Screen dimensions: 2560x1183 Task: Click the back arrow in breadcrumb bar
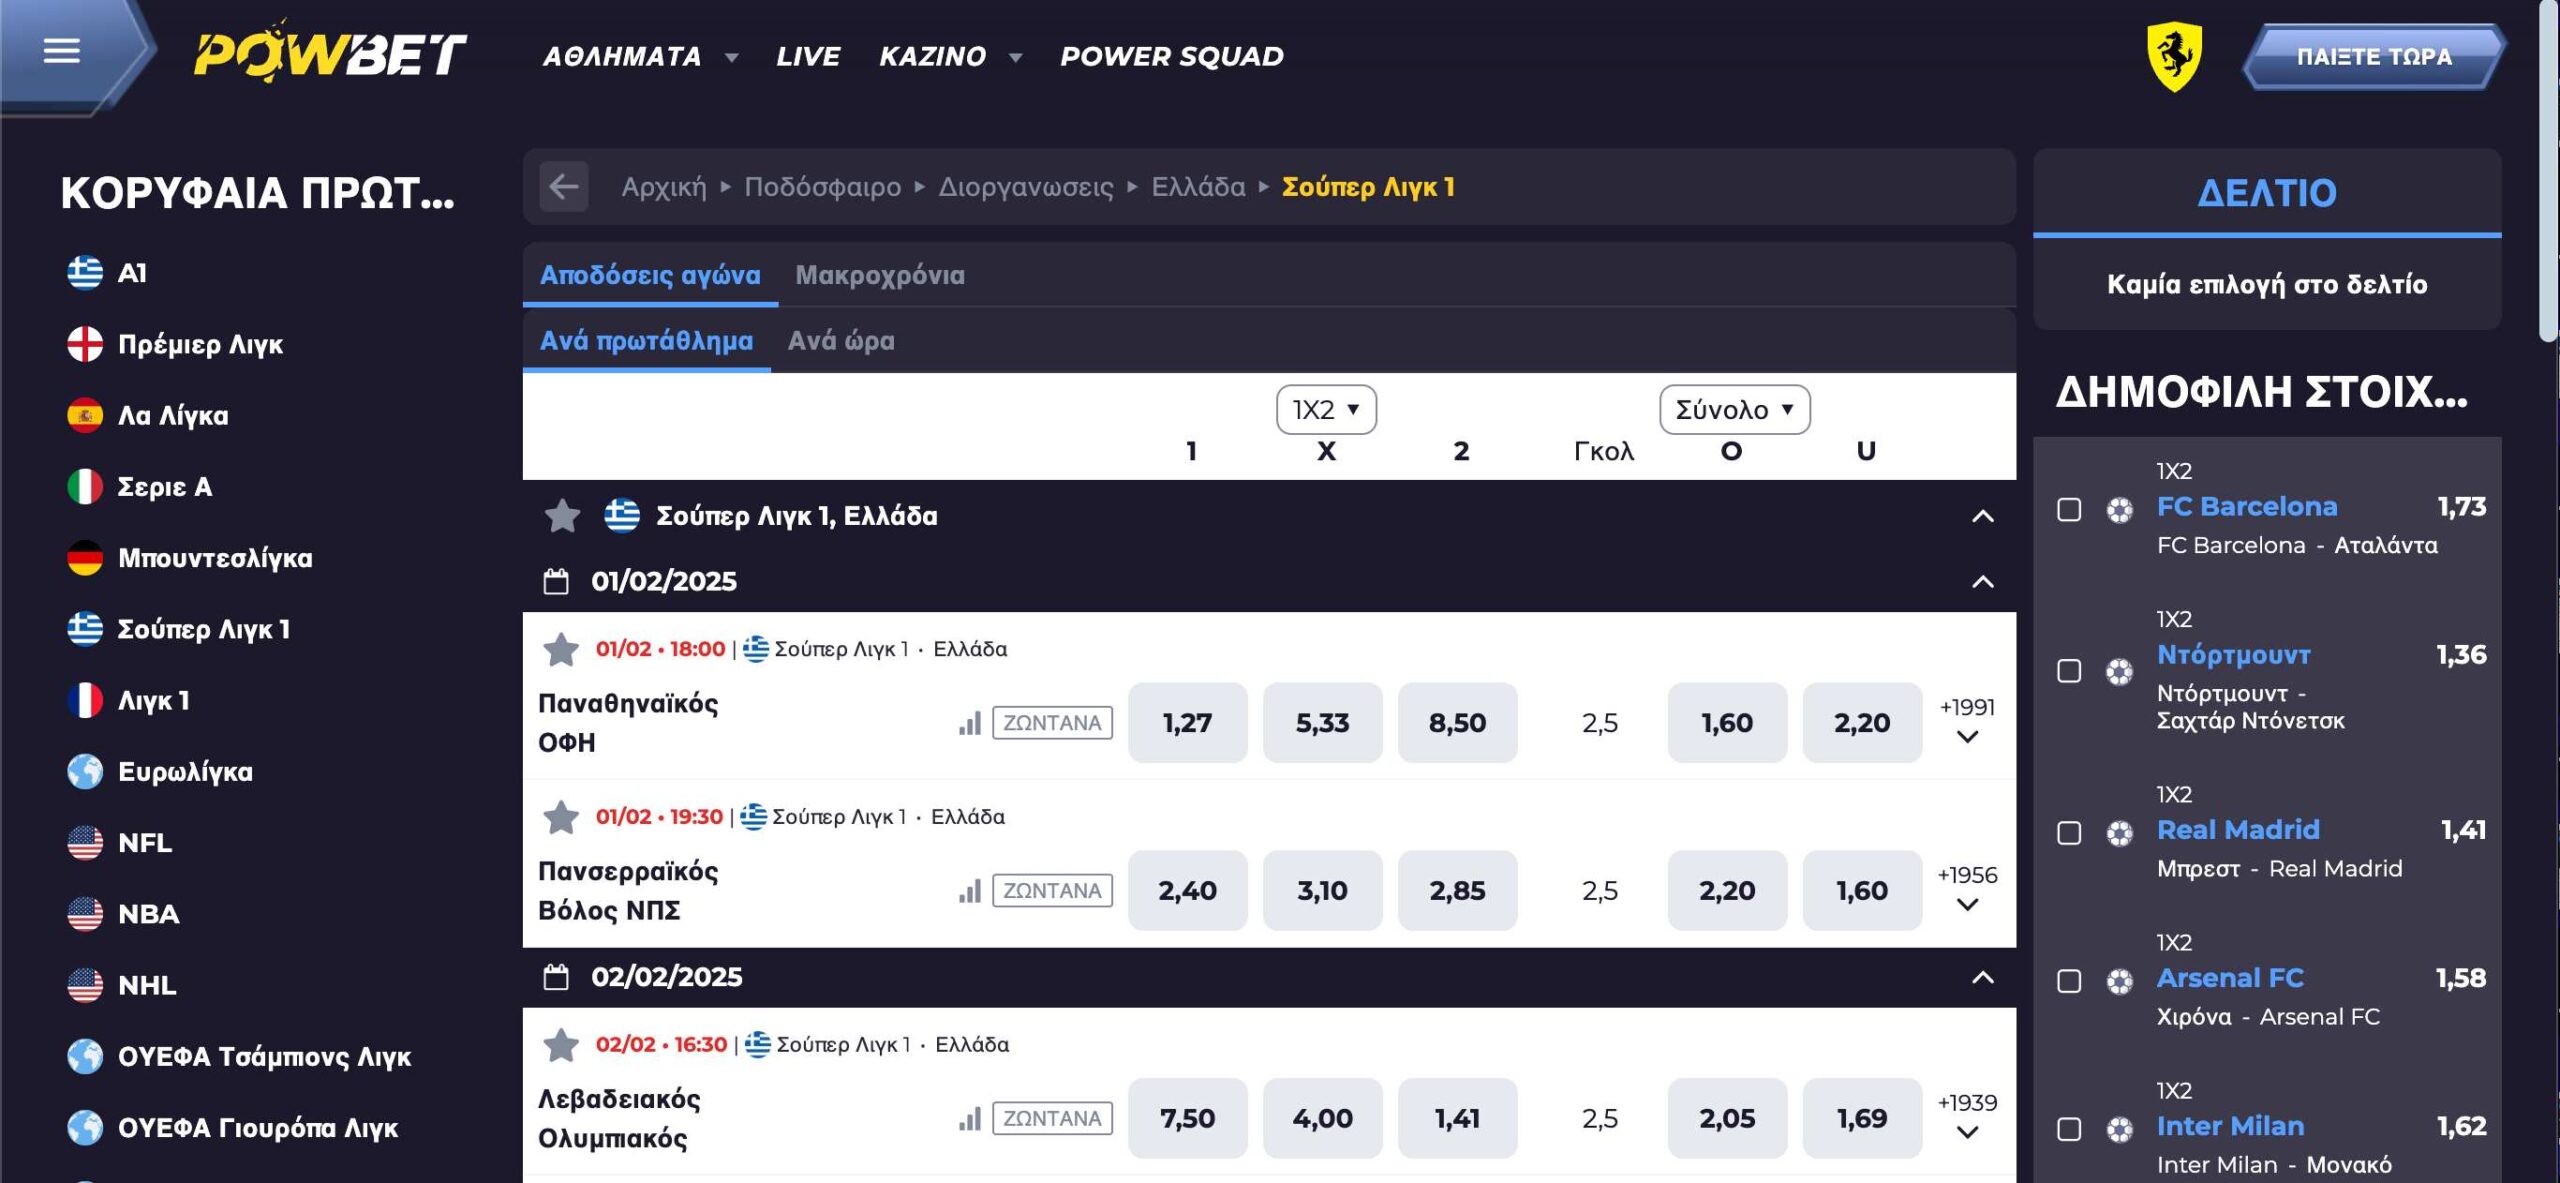[x=564, y=187]
